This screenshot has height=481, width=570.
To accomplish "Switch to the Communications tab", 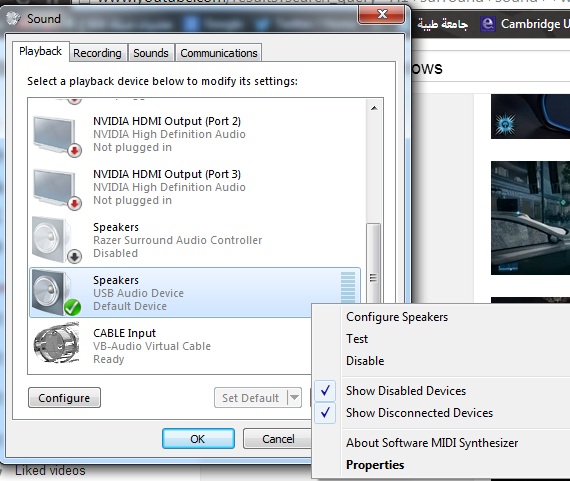I will [x=219, y=53].
